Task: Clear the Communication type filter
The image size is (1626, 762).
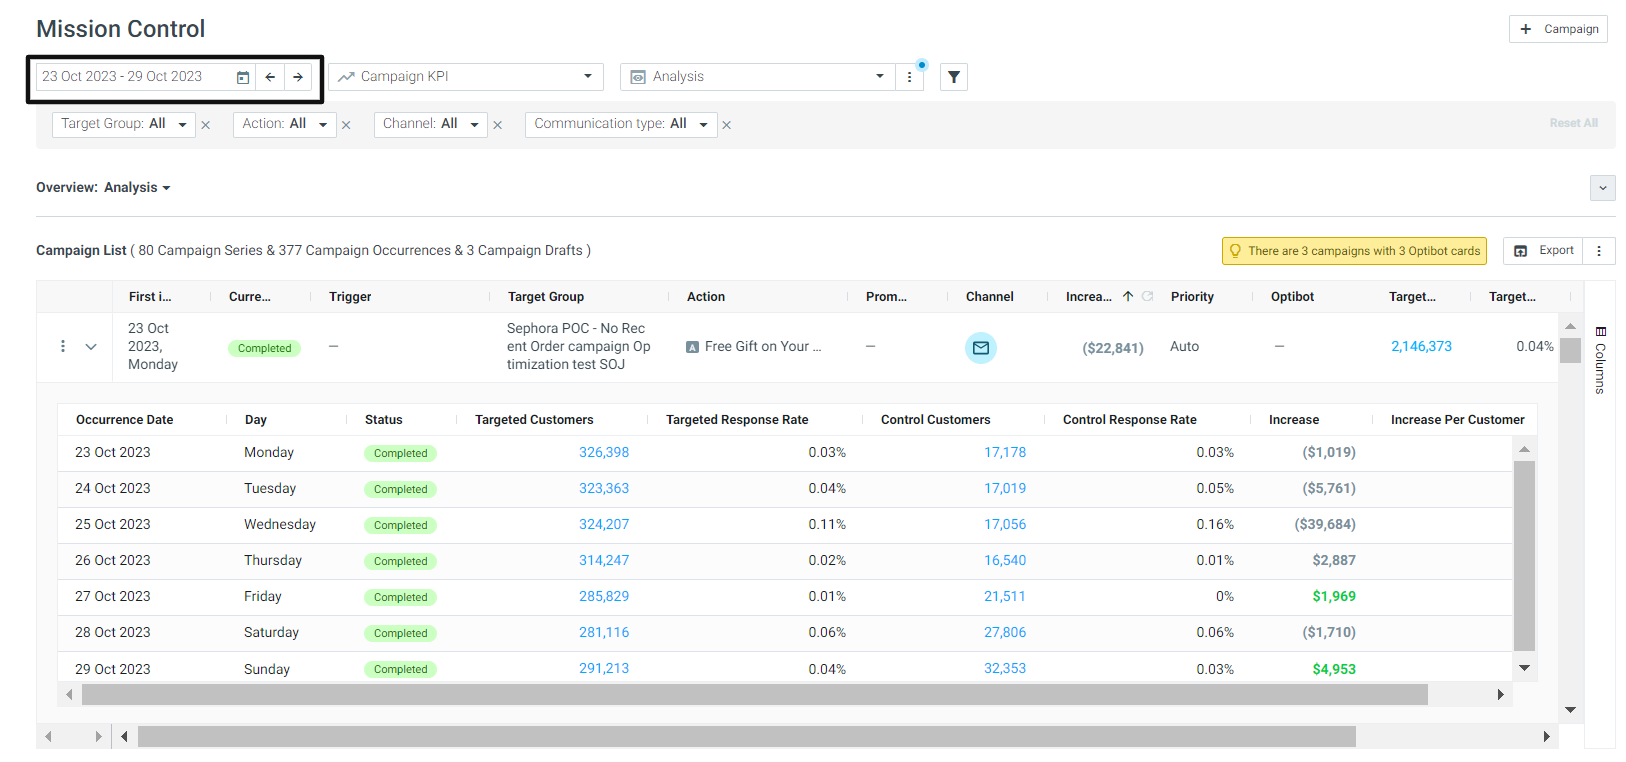Action: (727, 125)
